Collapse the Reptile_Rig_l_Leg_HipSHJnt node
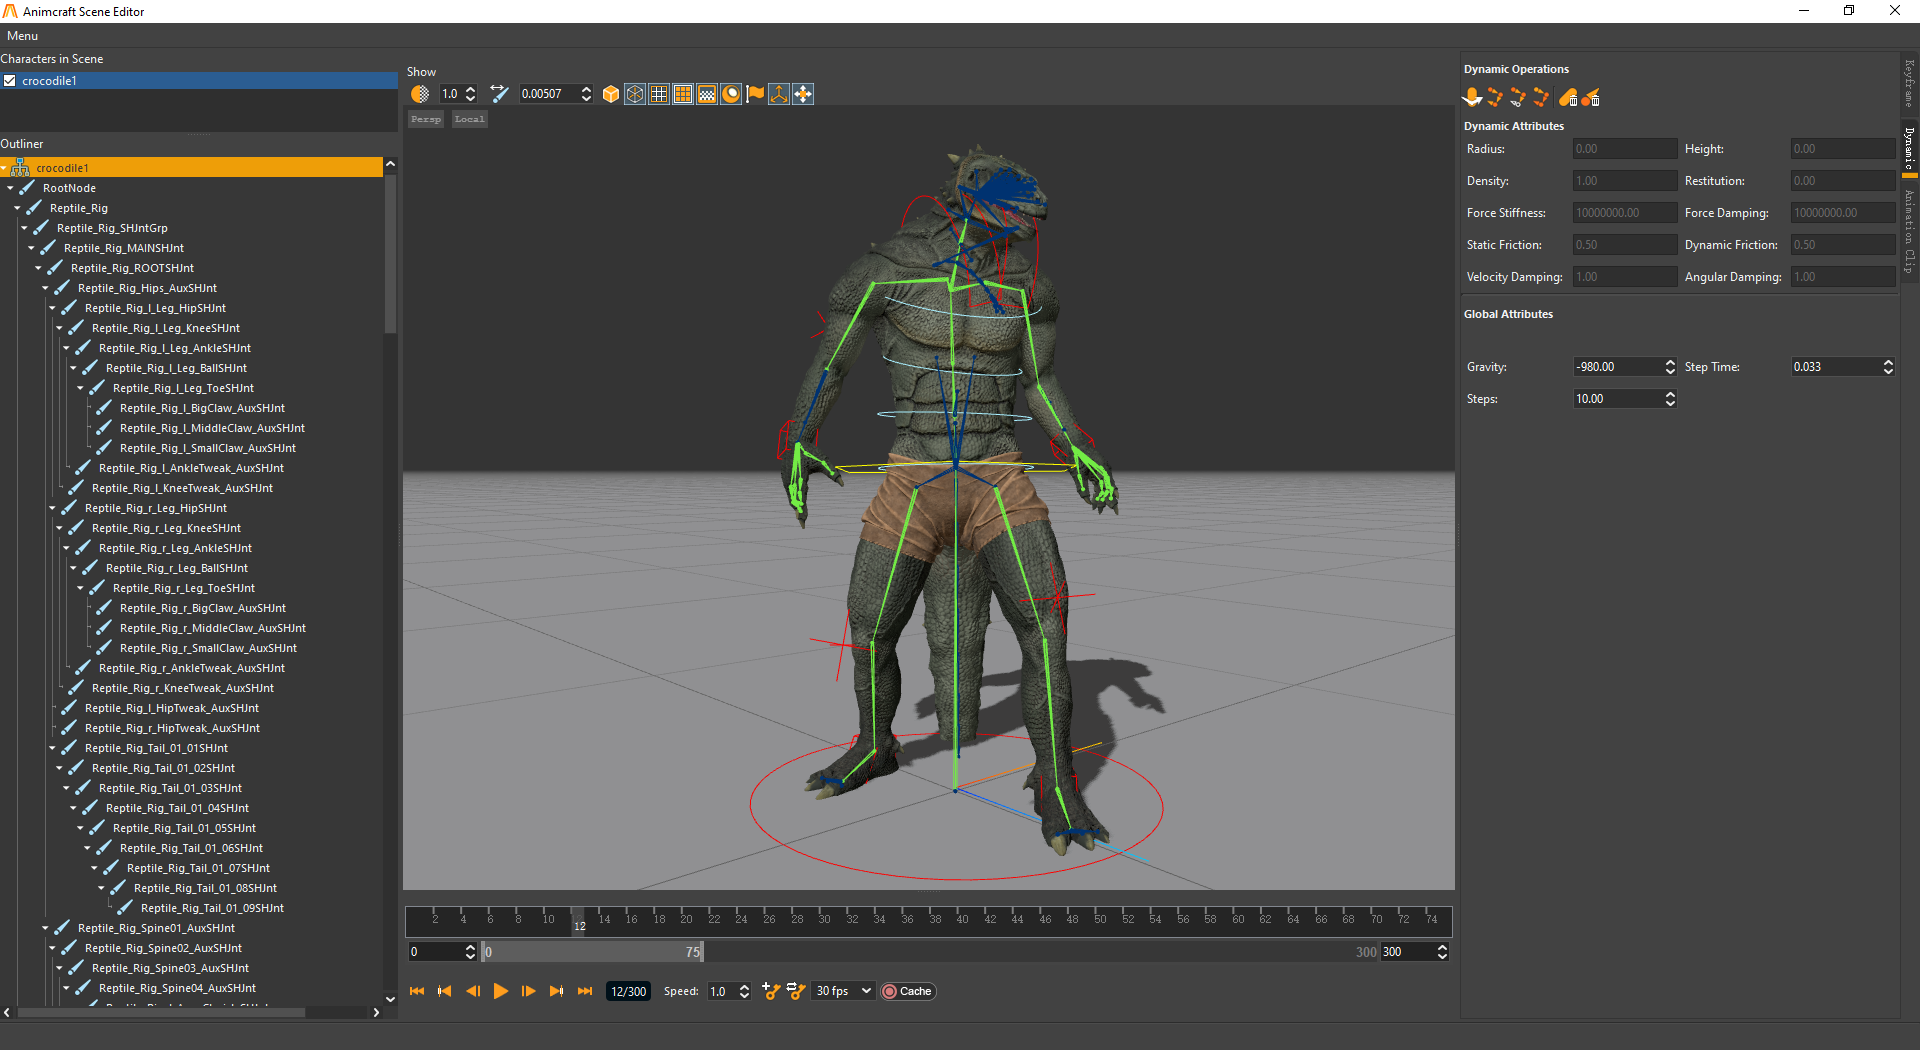Viewport: 1920px width, 1050px height. coord(53,308)
